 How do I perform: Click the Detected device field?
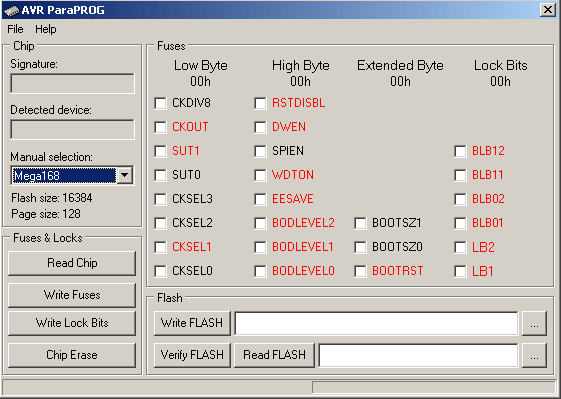[x=73, y=129]
